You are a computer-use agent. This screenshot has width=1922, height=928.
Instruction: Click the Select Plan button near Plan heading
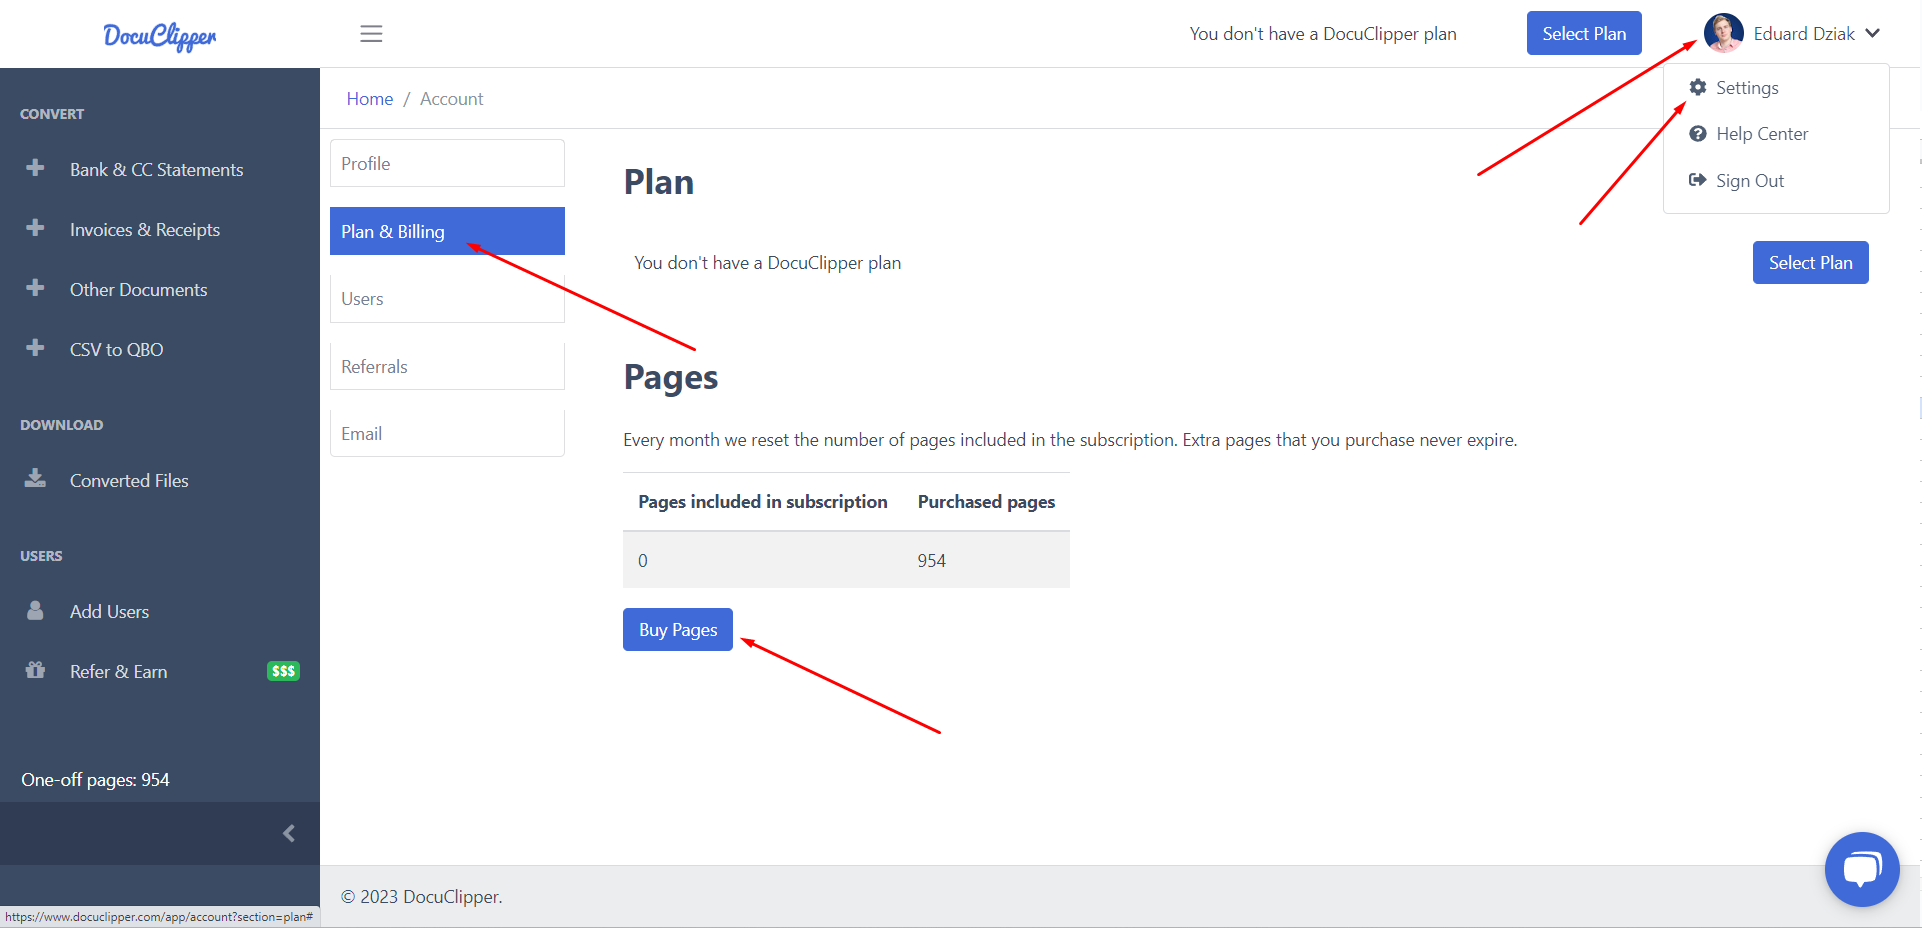(x=1810, y=262)
